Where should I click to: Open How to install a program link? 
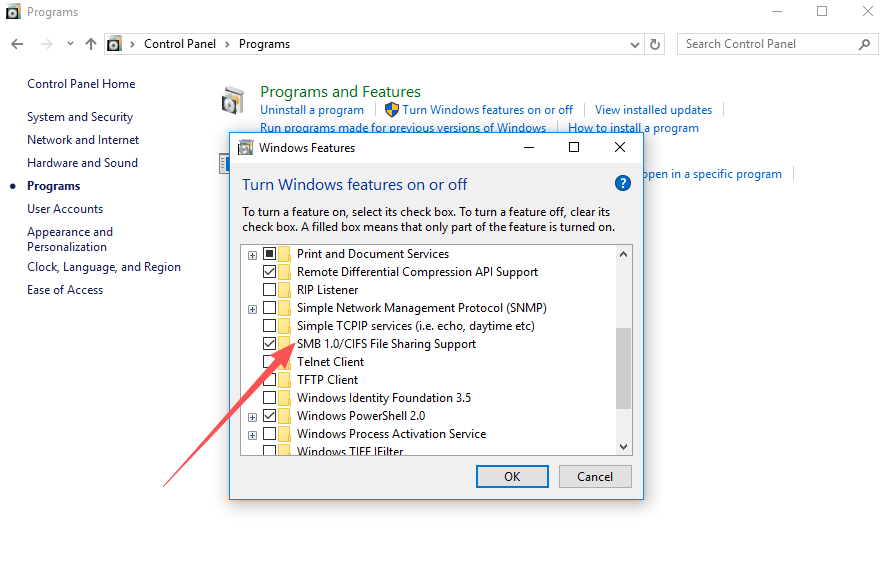[x=633, y=128]
